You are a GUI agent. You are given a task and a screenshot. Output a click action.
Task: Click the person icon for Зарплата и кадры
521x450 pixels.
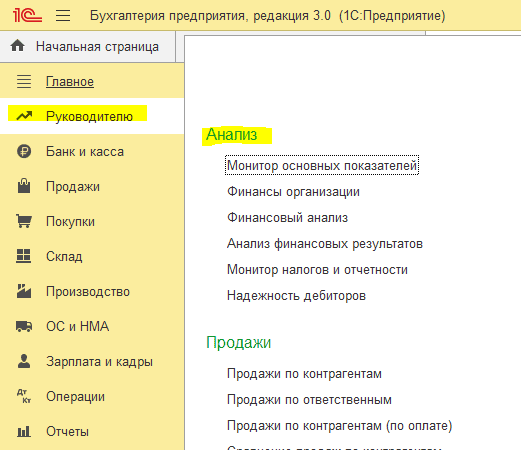click(x=24, y=361)
